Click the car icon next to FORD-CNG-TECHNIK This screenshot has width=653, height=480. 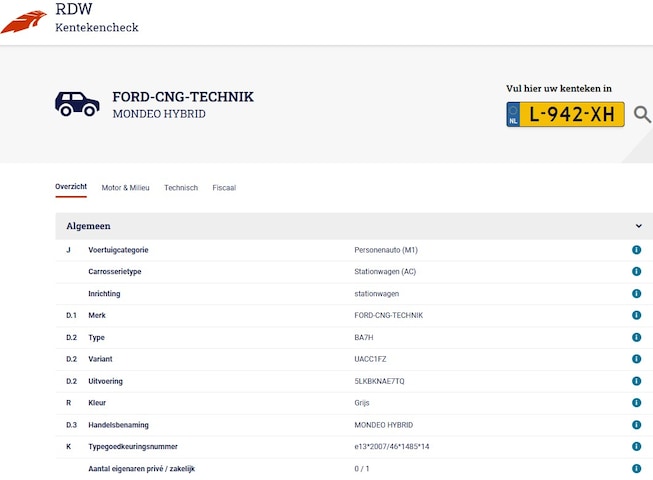[77, 104]
